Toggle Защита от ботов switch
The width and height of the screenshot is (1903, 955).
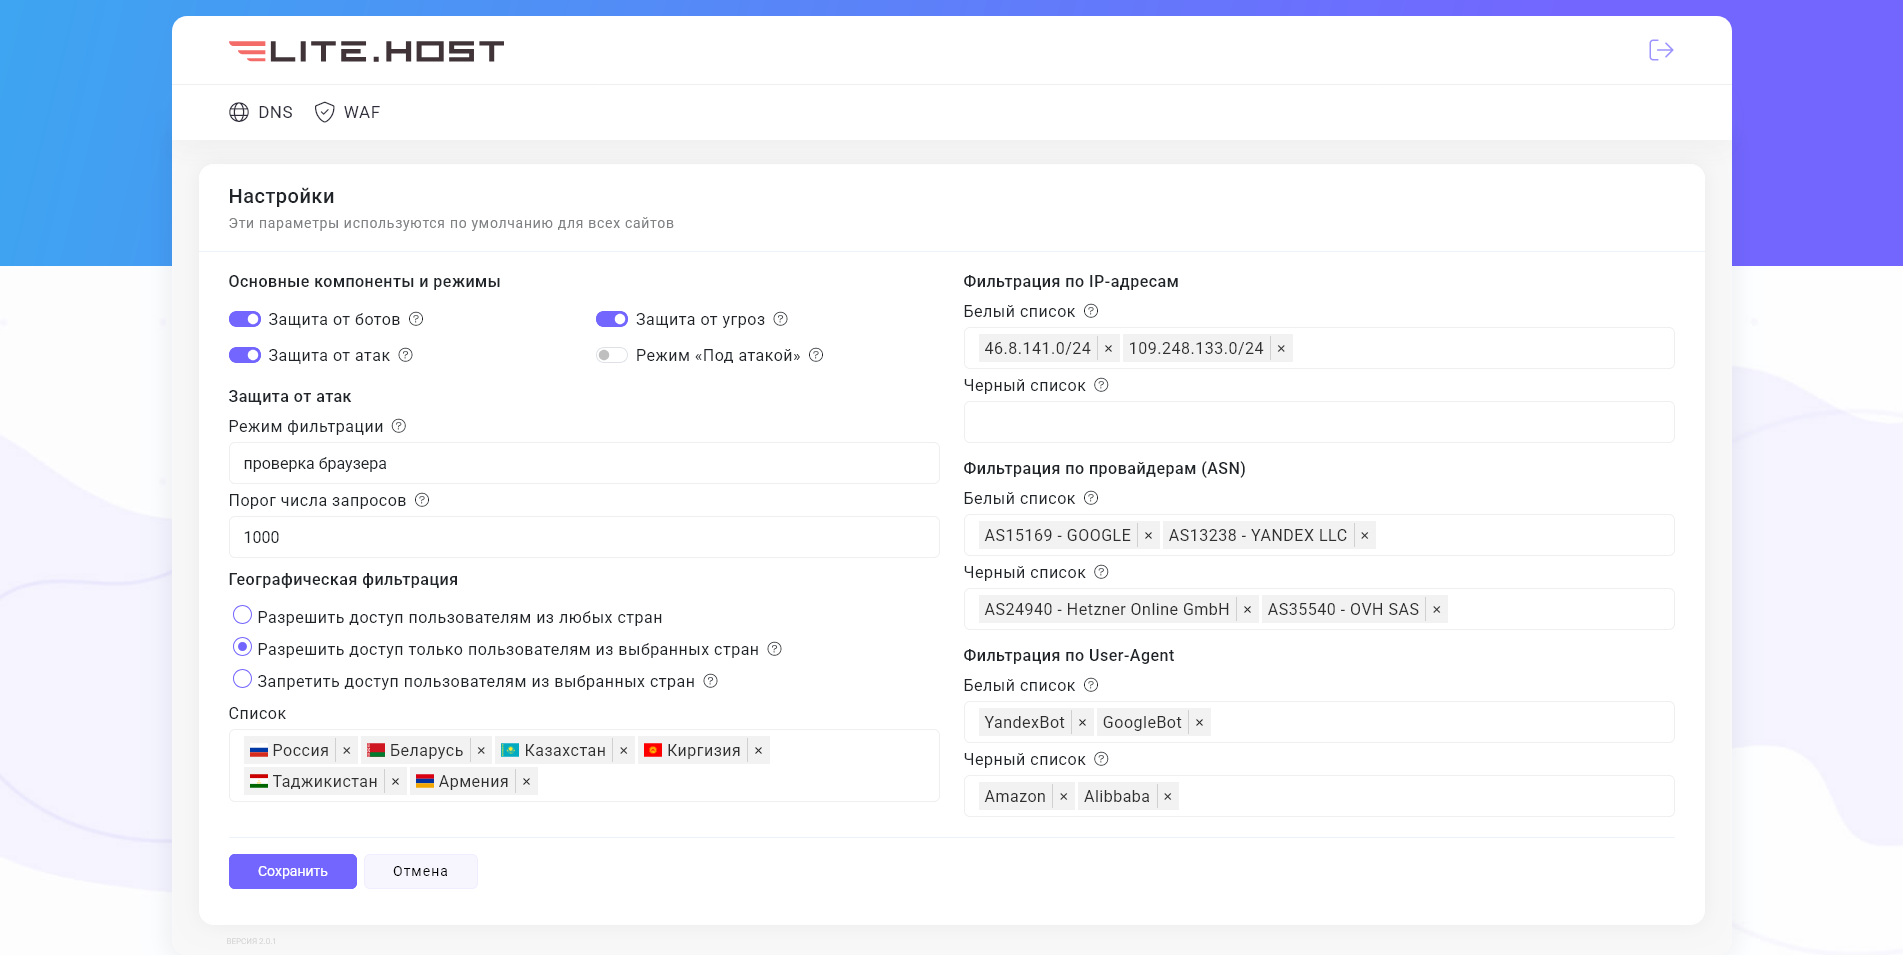point(245,319)
